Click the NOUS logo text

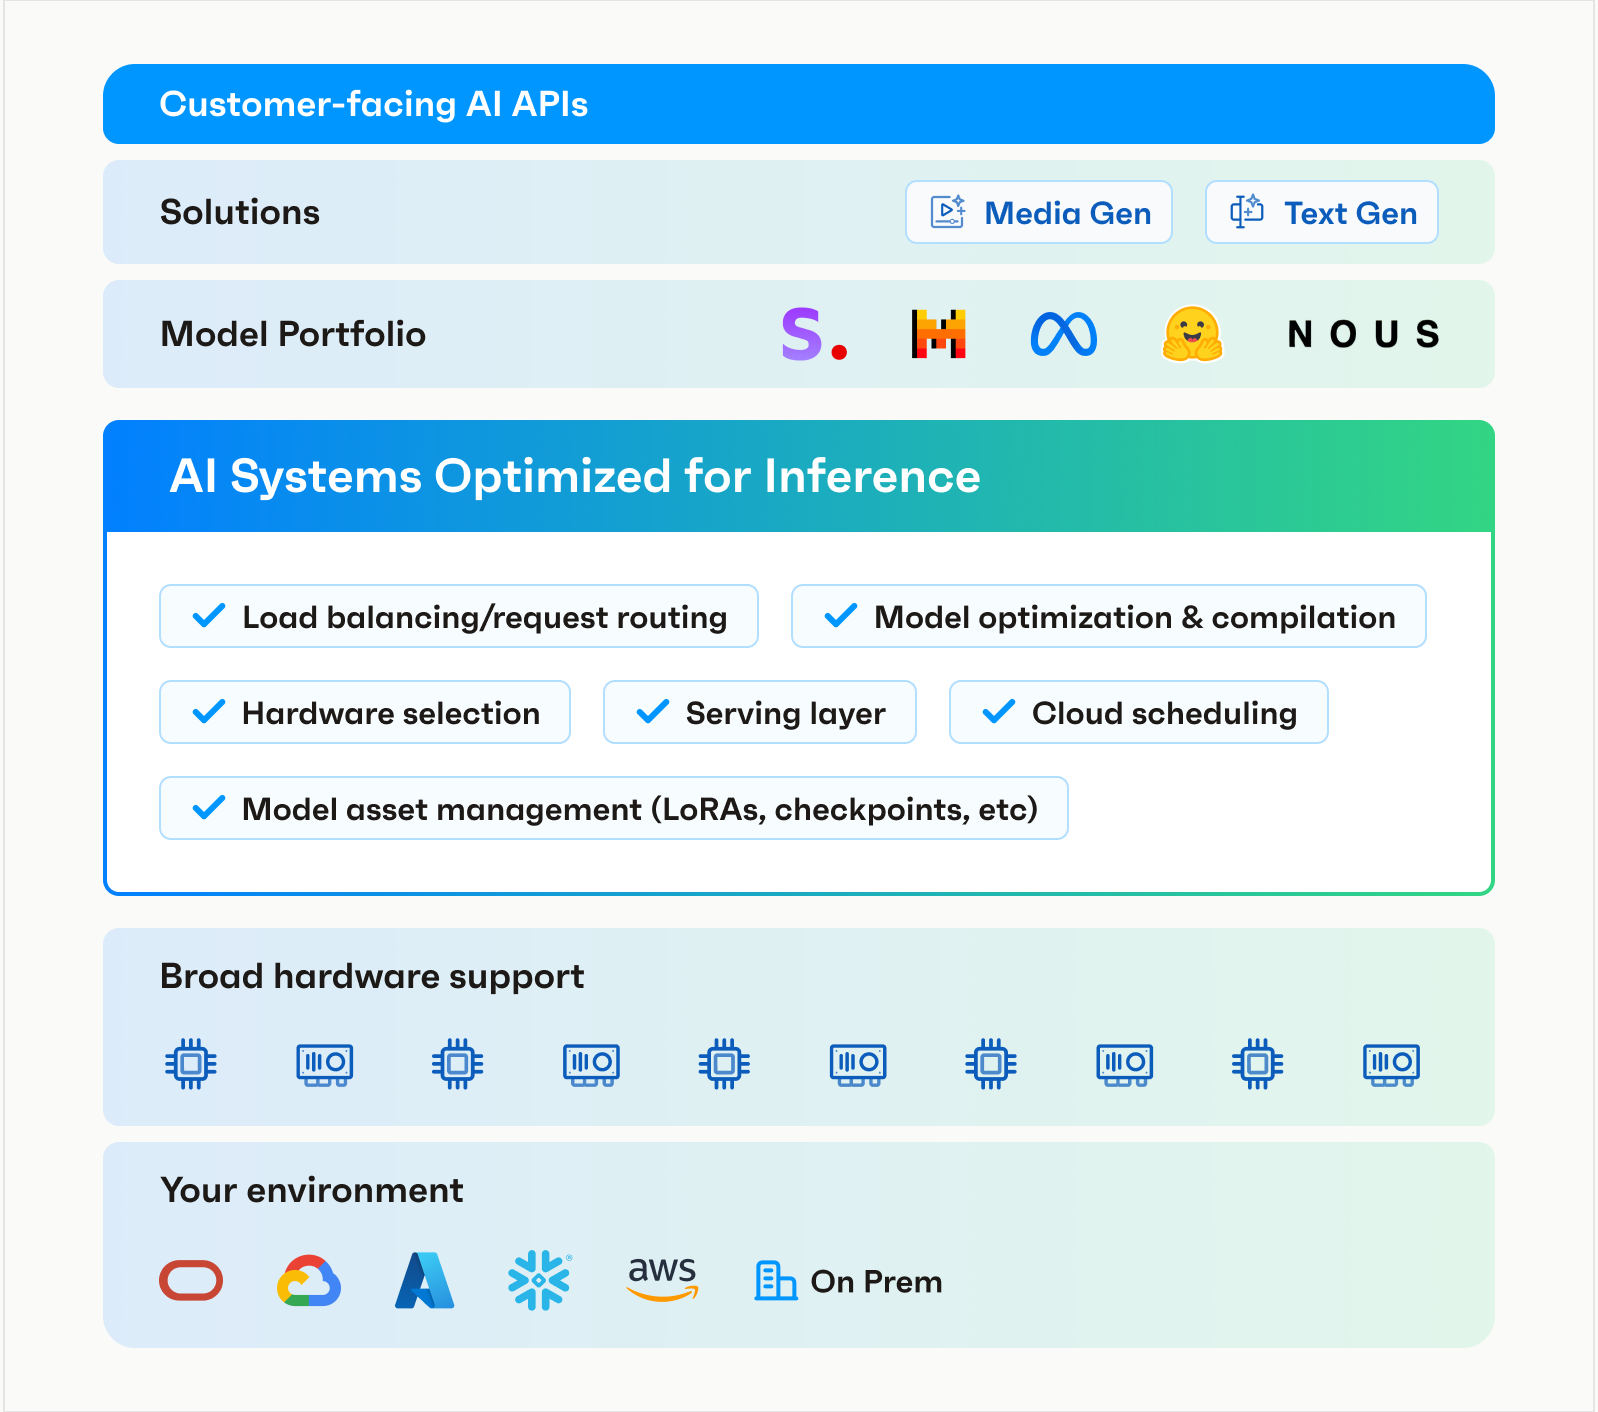(x=1363, y=334)
